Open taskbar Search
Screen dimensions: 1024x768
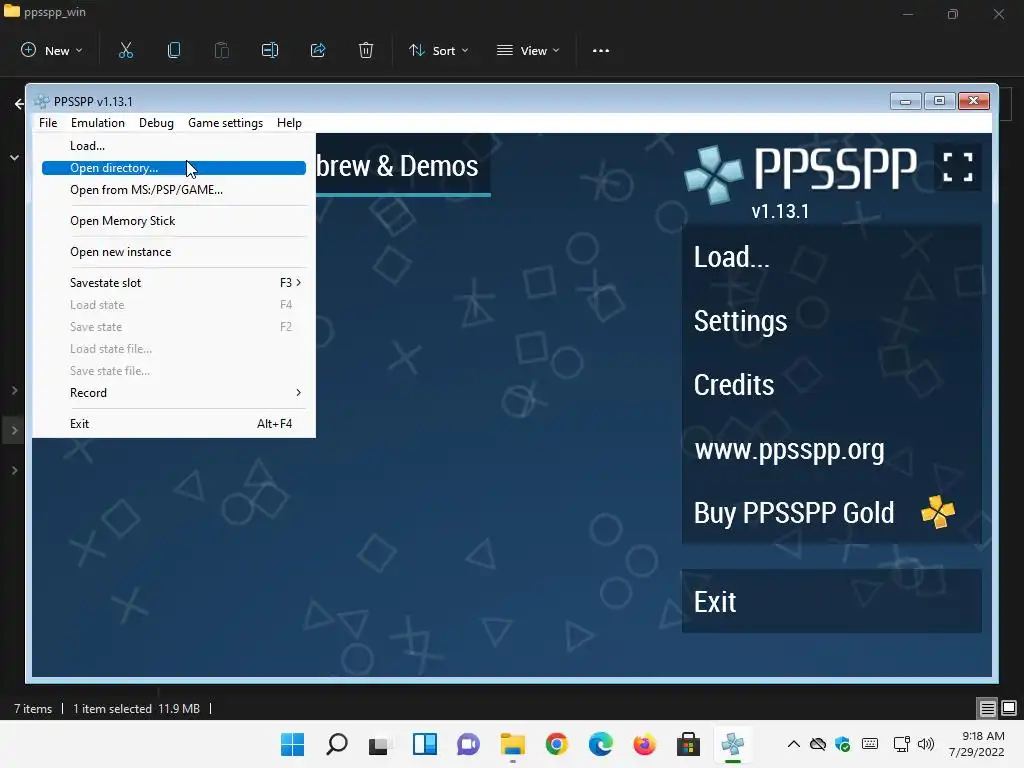(336, 744)
